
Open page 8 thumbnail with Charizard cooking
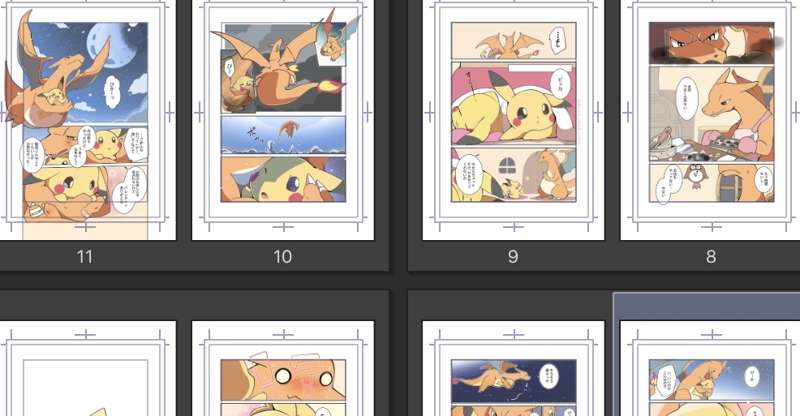(x=710, y=120)
